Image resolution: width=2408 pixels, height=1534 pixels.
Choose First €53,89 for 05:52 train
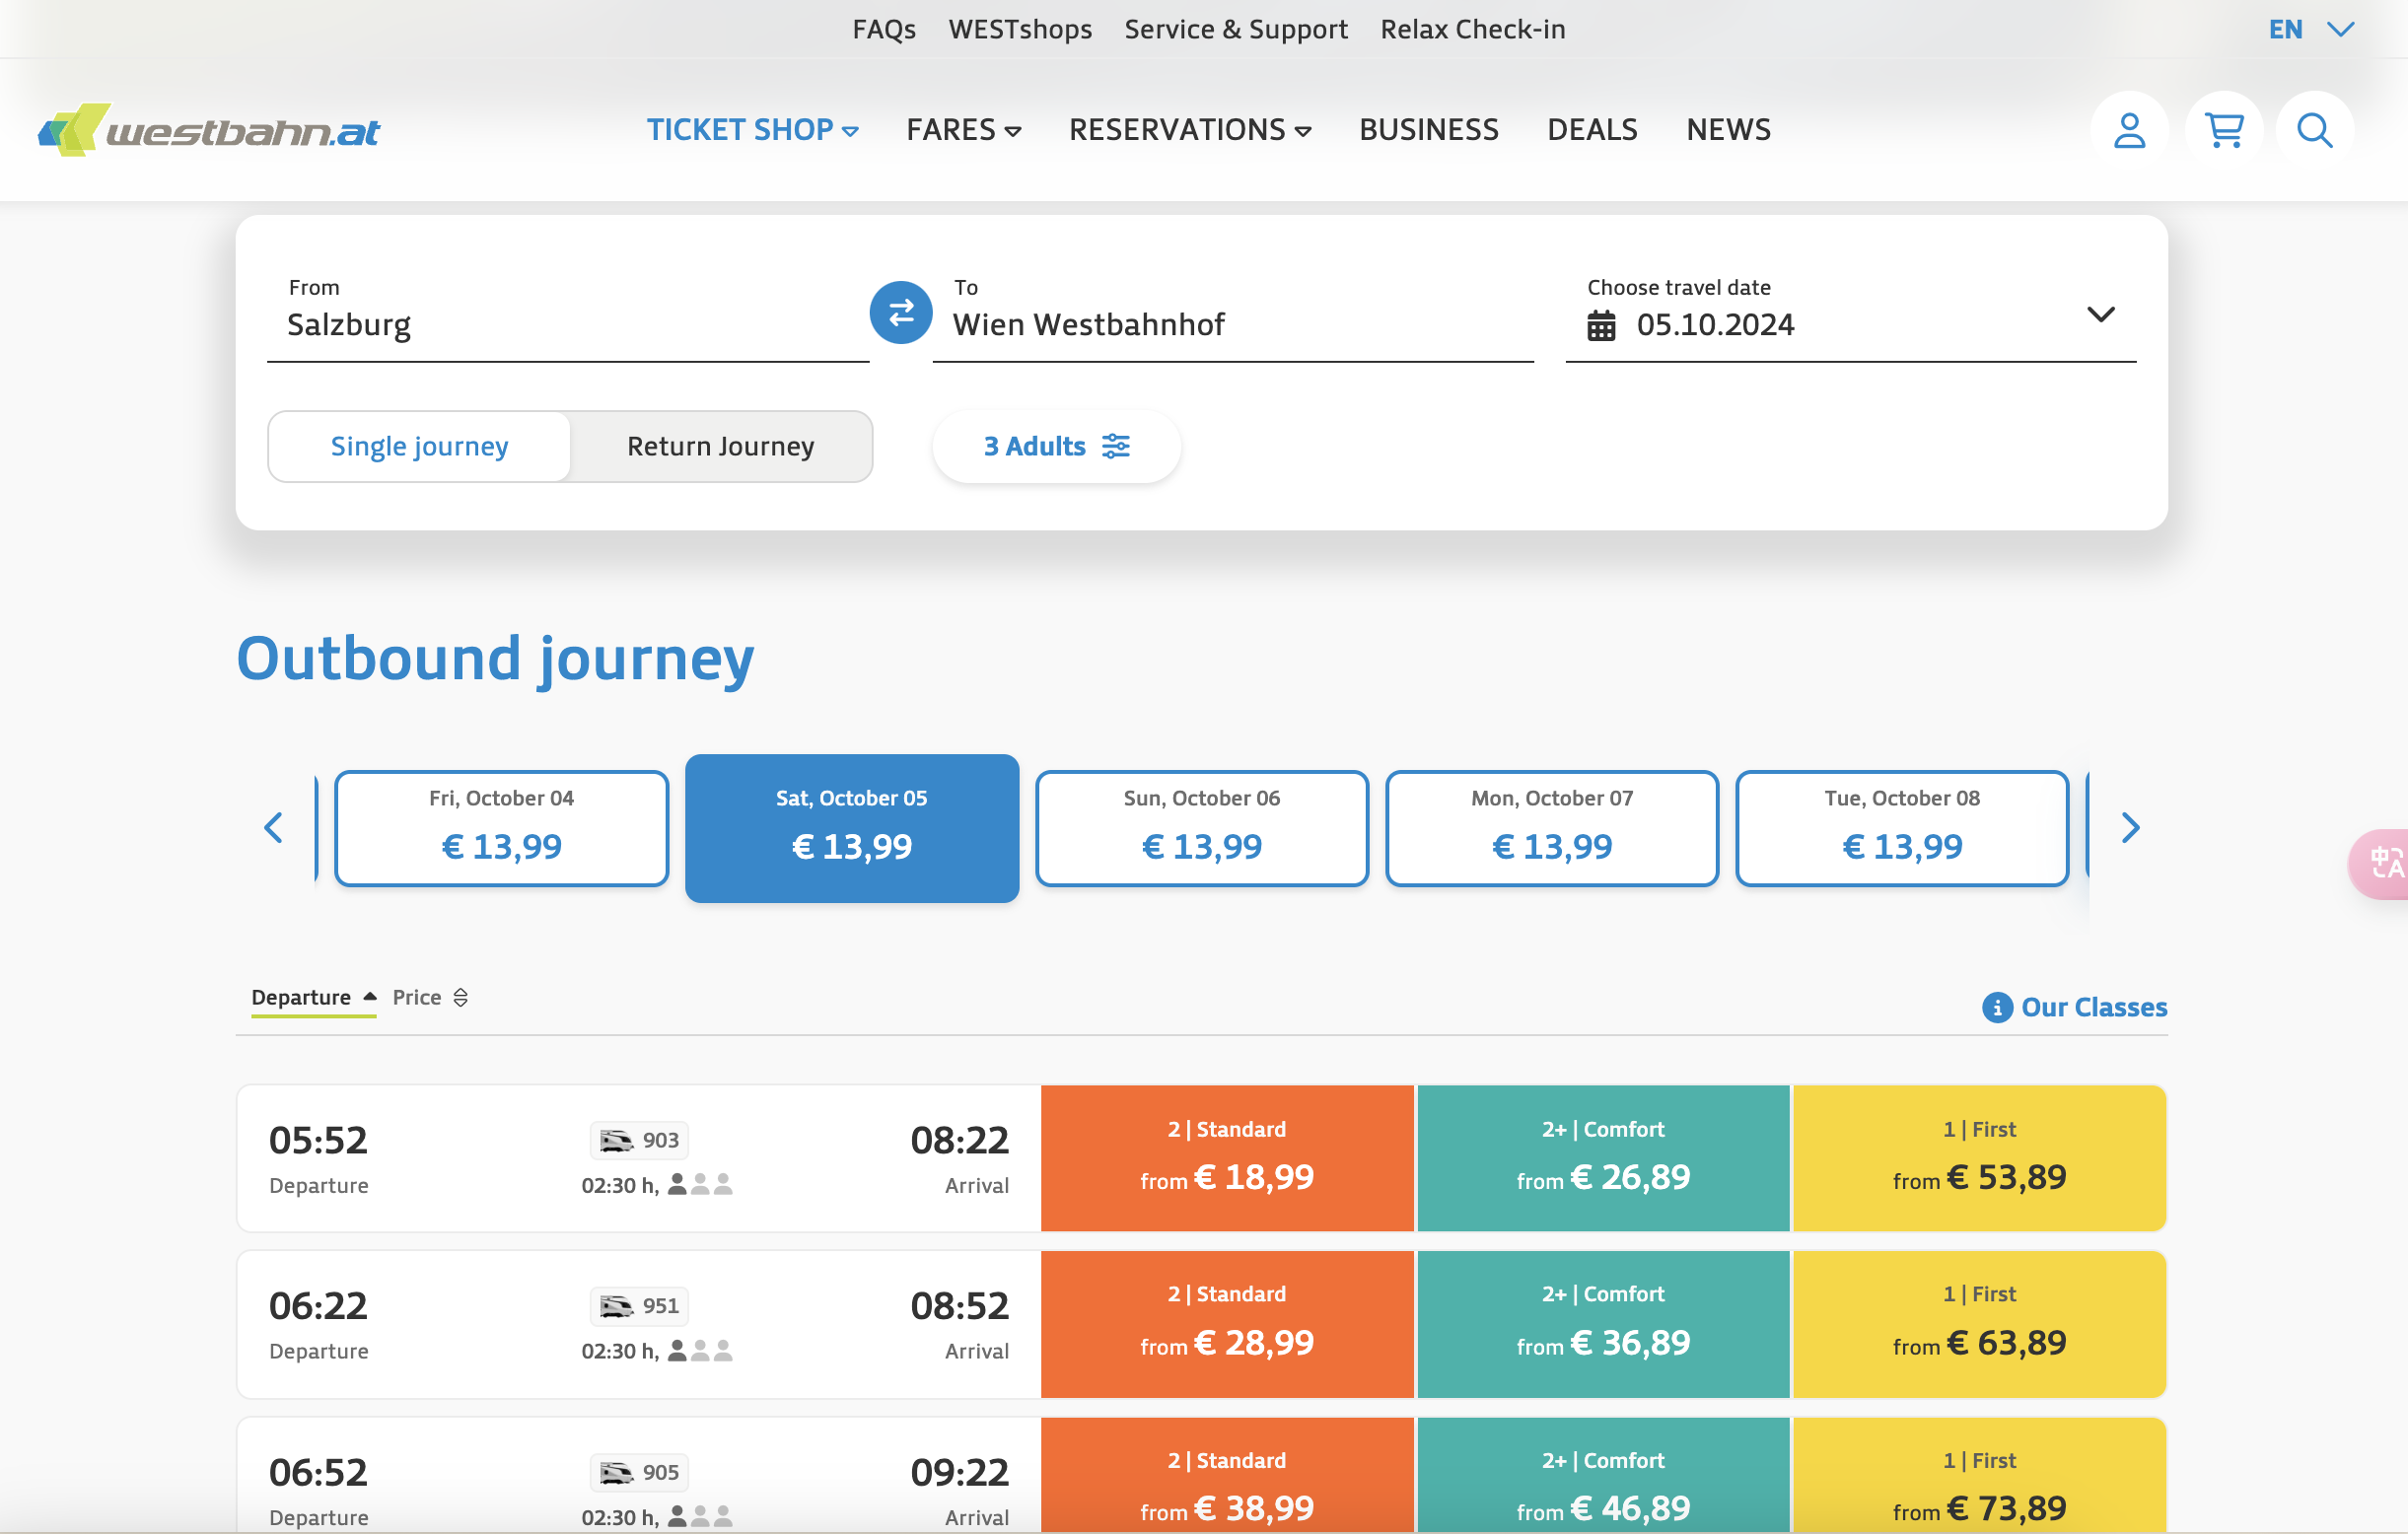(x=1979, y=1158)
